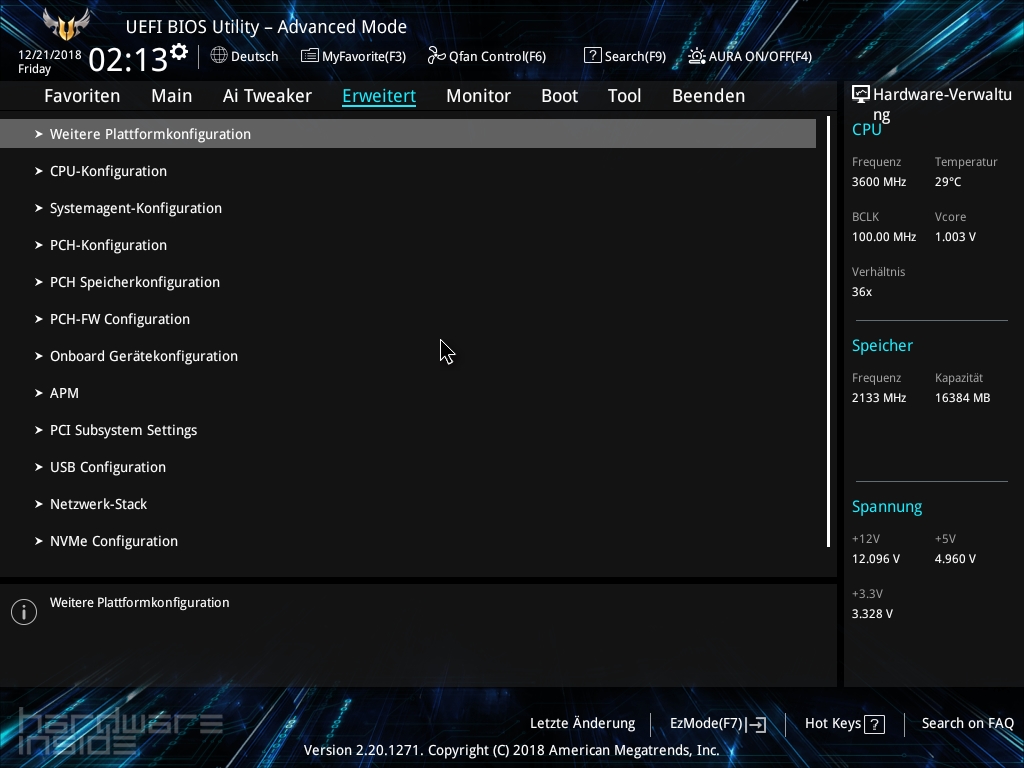Open NVMe Configuration submenu

coord(113,540)
